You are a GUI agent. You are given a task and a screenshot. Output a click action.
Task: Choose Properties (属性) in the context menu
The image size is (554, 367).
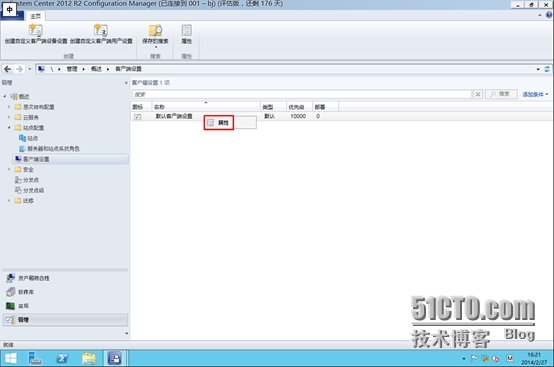pyautogui.click(x=230, y=123)
